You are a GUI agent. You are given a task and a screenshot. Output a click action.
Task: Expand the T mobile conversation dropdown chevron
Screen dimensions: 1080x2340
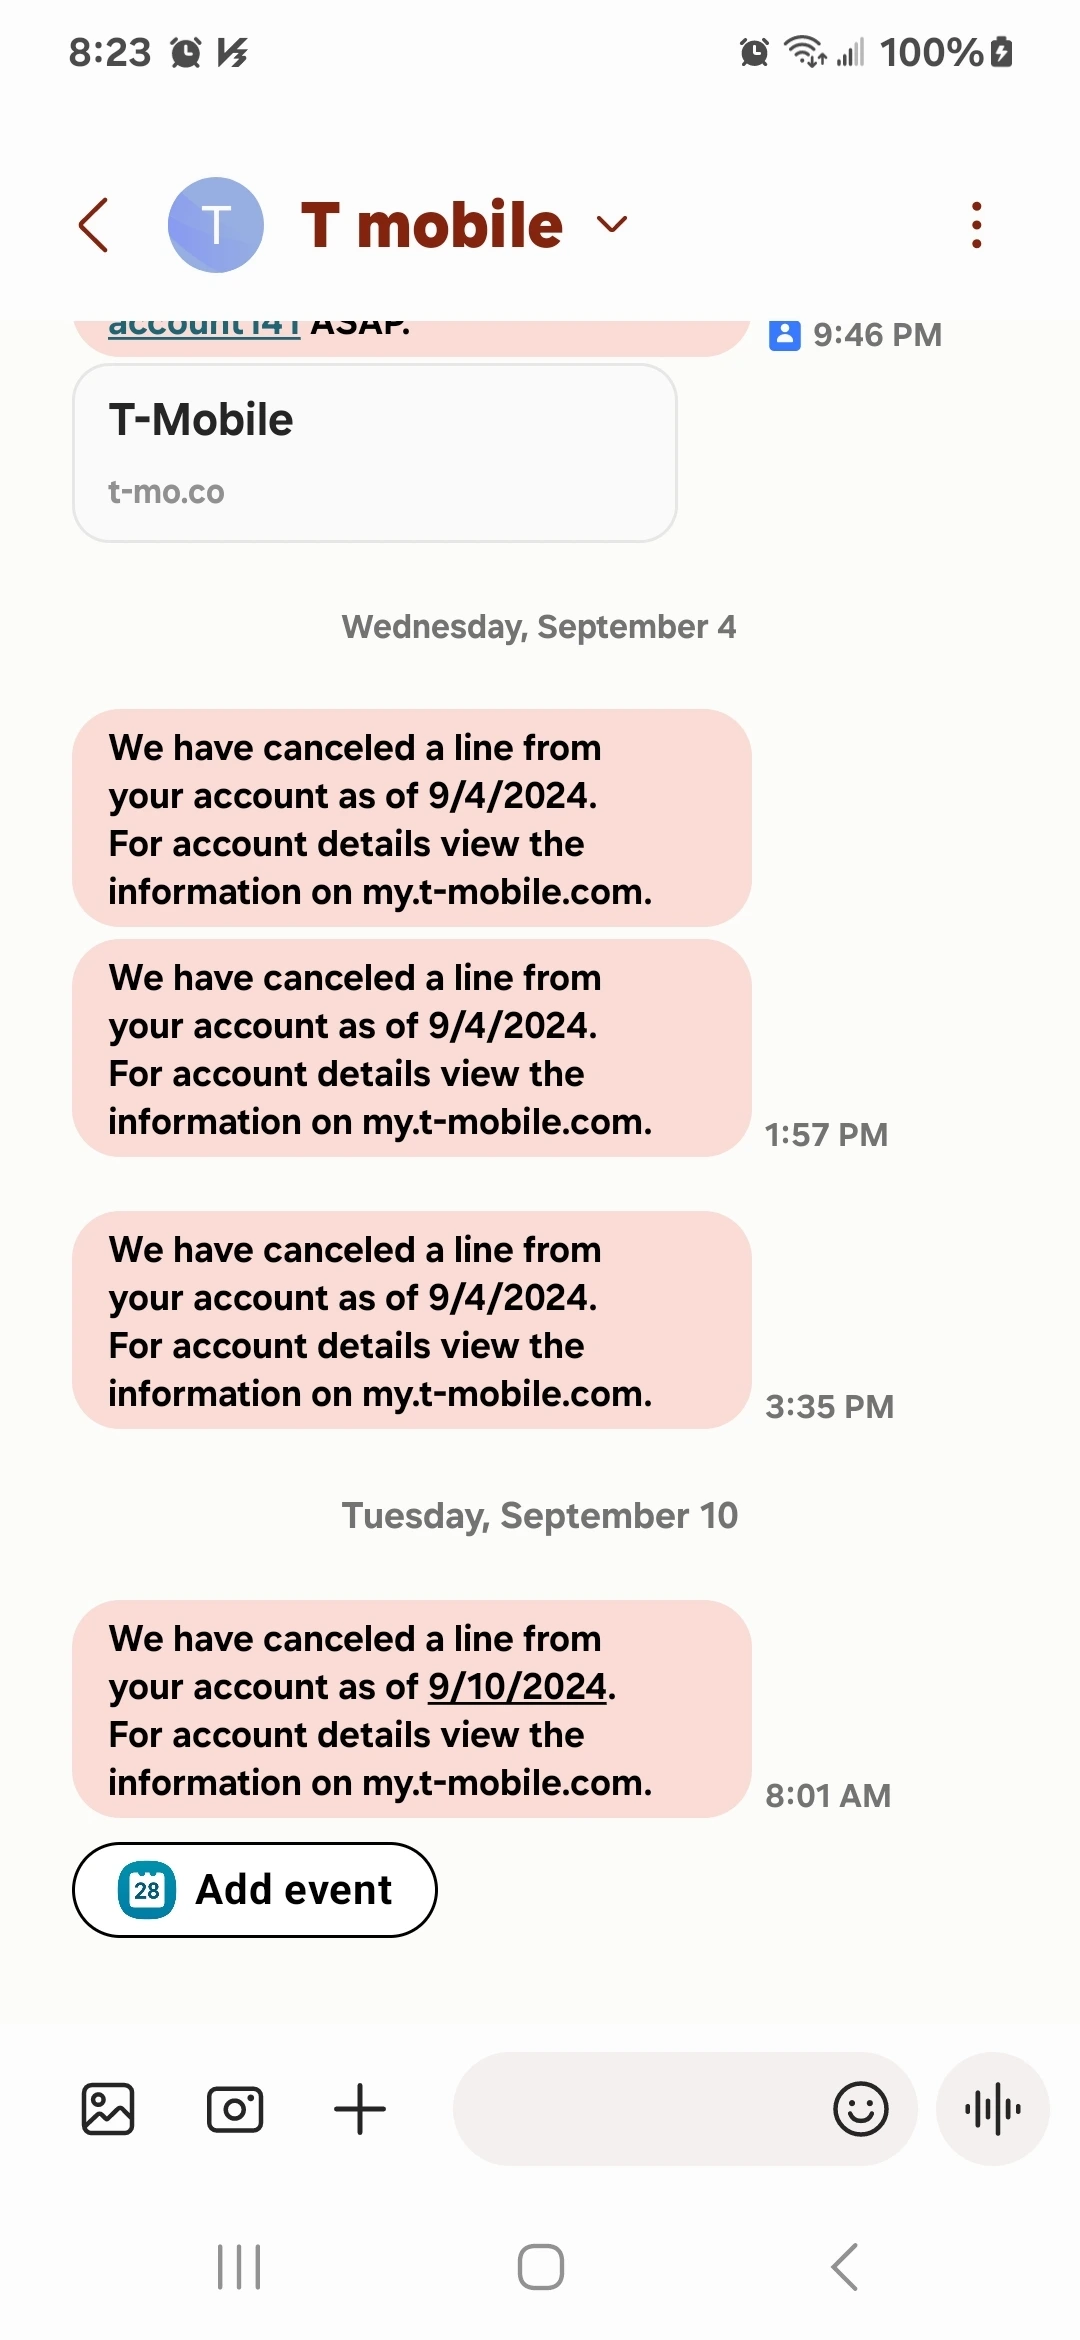pyautogui.click(x=612, y=224)
